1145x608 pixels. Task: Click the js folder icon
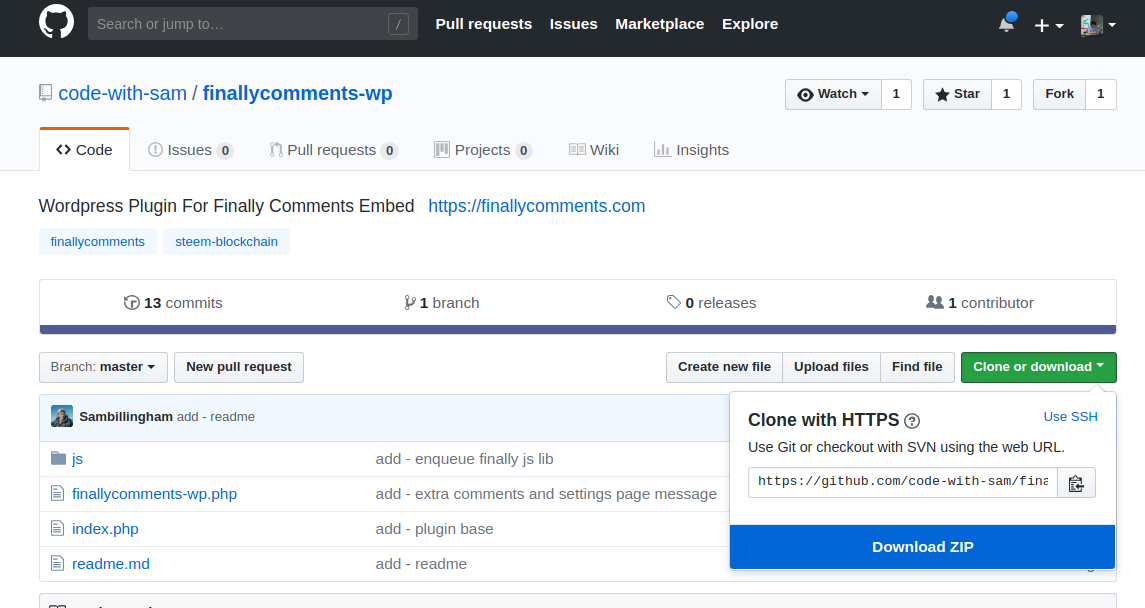point(58,459)
